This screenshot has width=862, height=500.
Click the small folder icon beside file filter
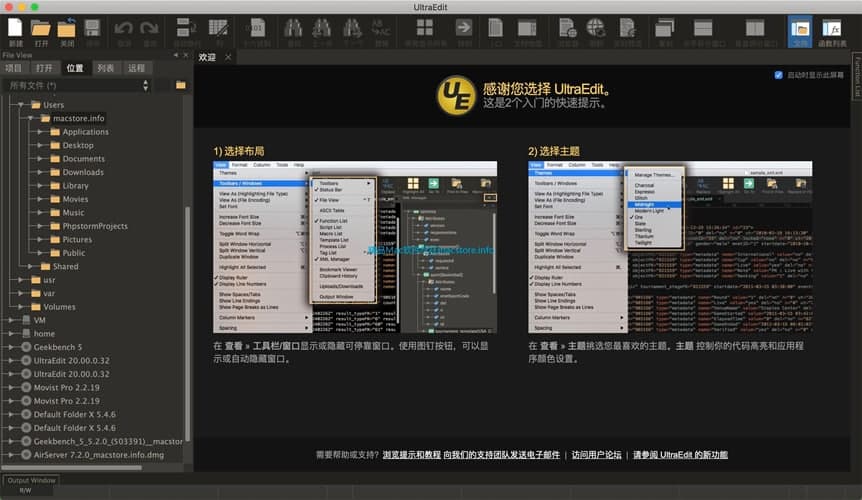(x=181, y=85)
